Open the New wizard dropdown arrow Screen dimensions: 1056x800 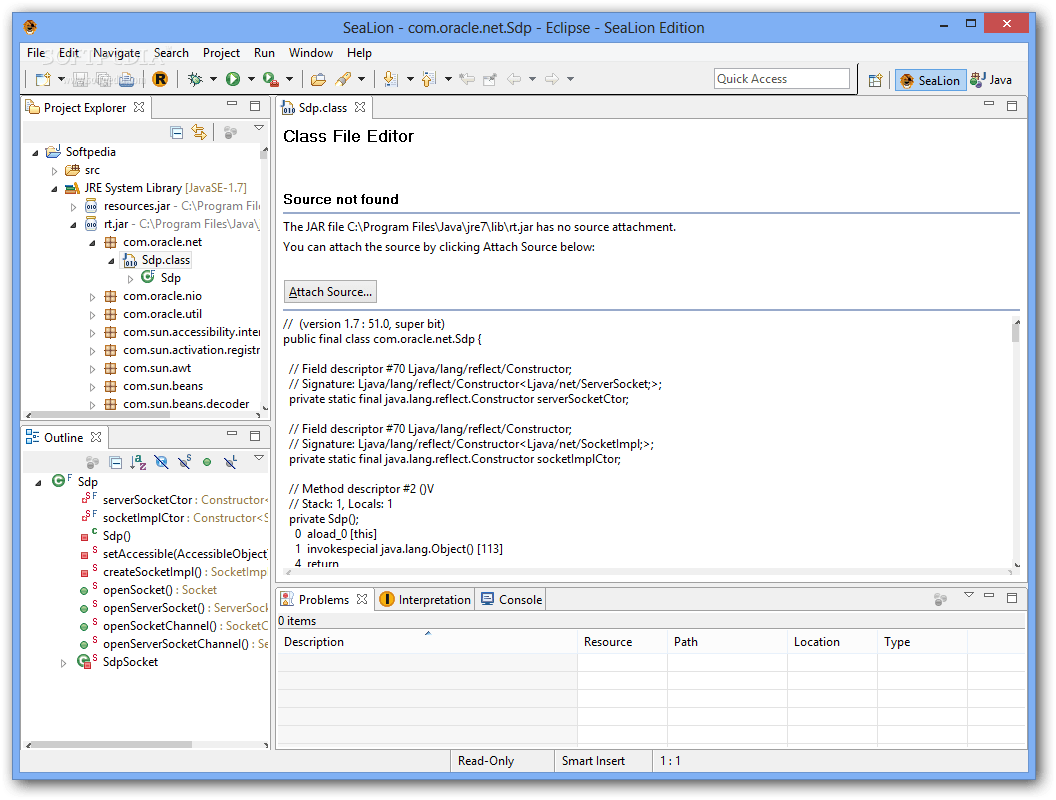(61, 79)
